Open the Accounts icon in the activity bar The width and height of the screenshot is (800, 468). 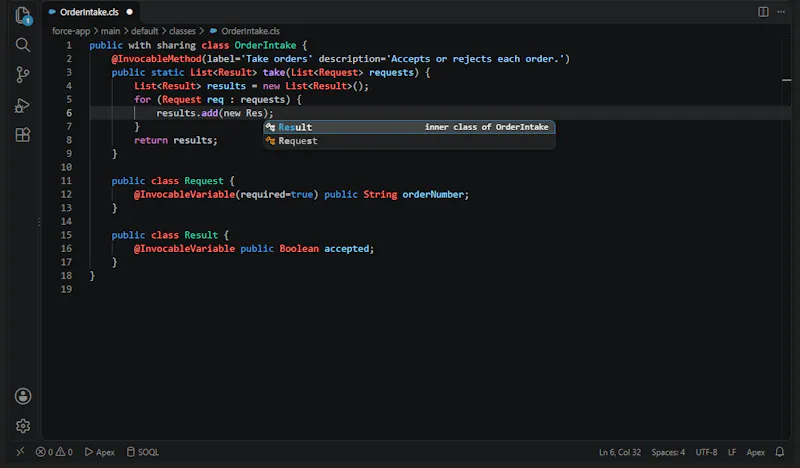click(23, 396)
